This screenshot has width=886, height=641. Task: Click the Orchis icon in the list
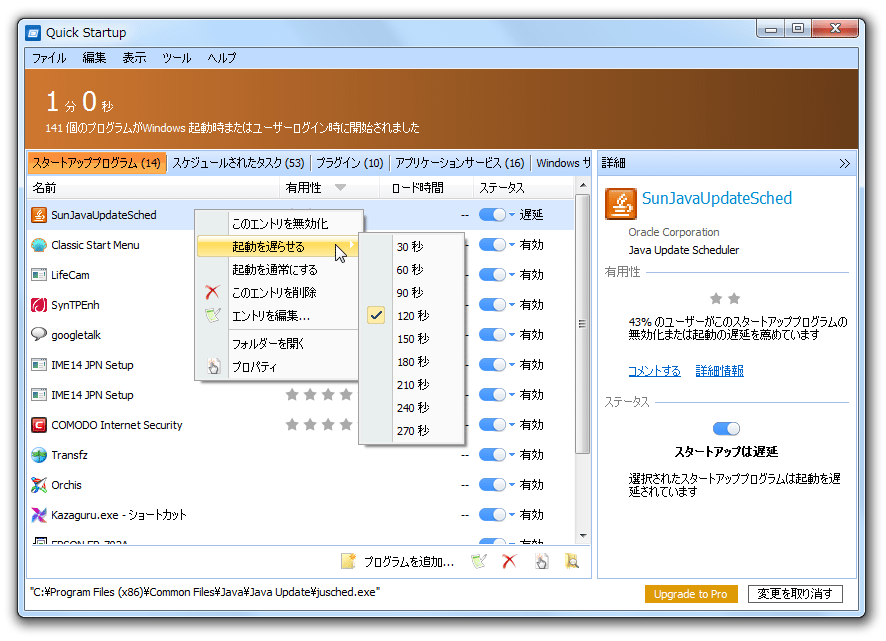pyautogui.click(x=39, y=484)
